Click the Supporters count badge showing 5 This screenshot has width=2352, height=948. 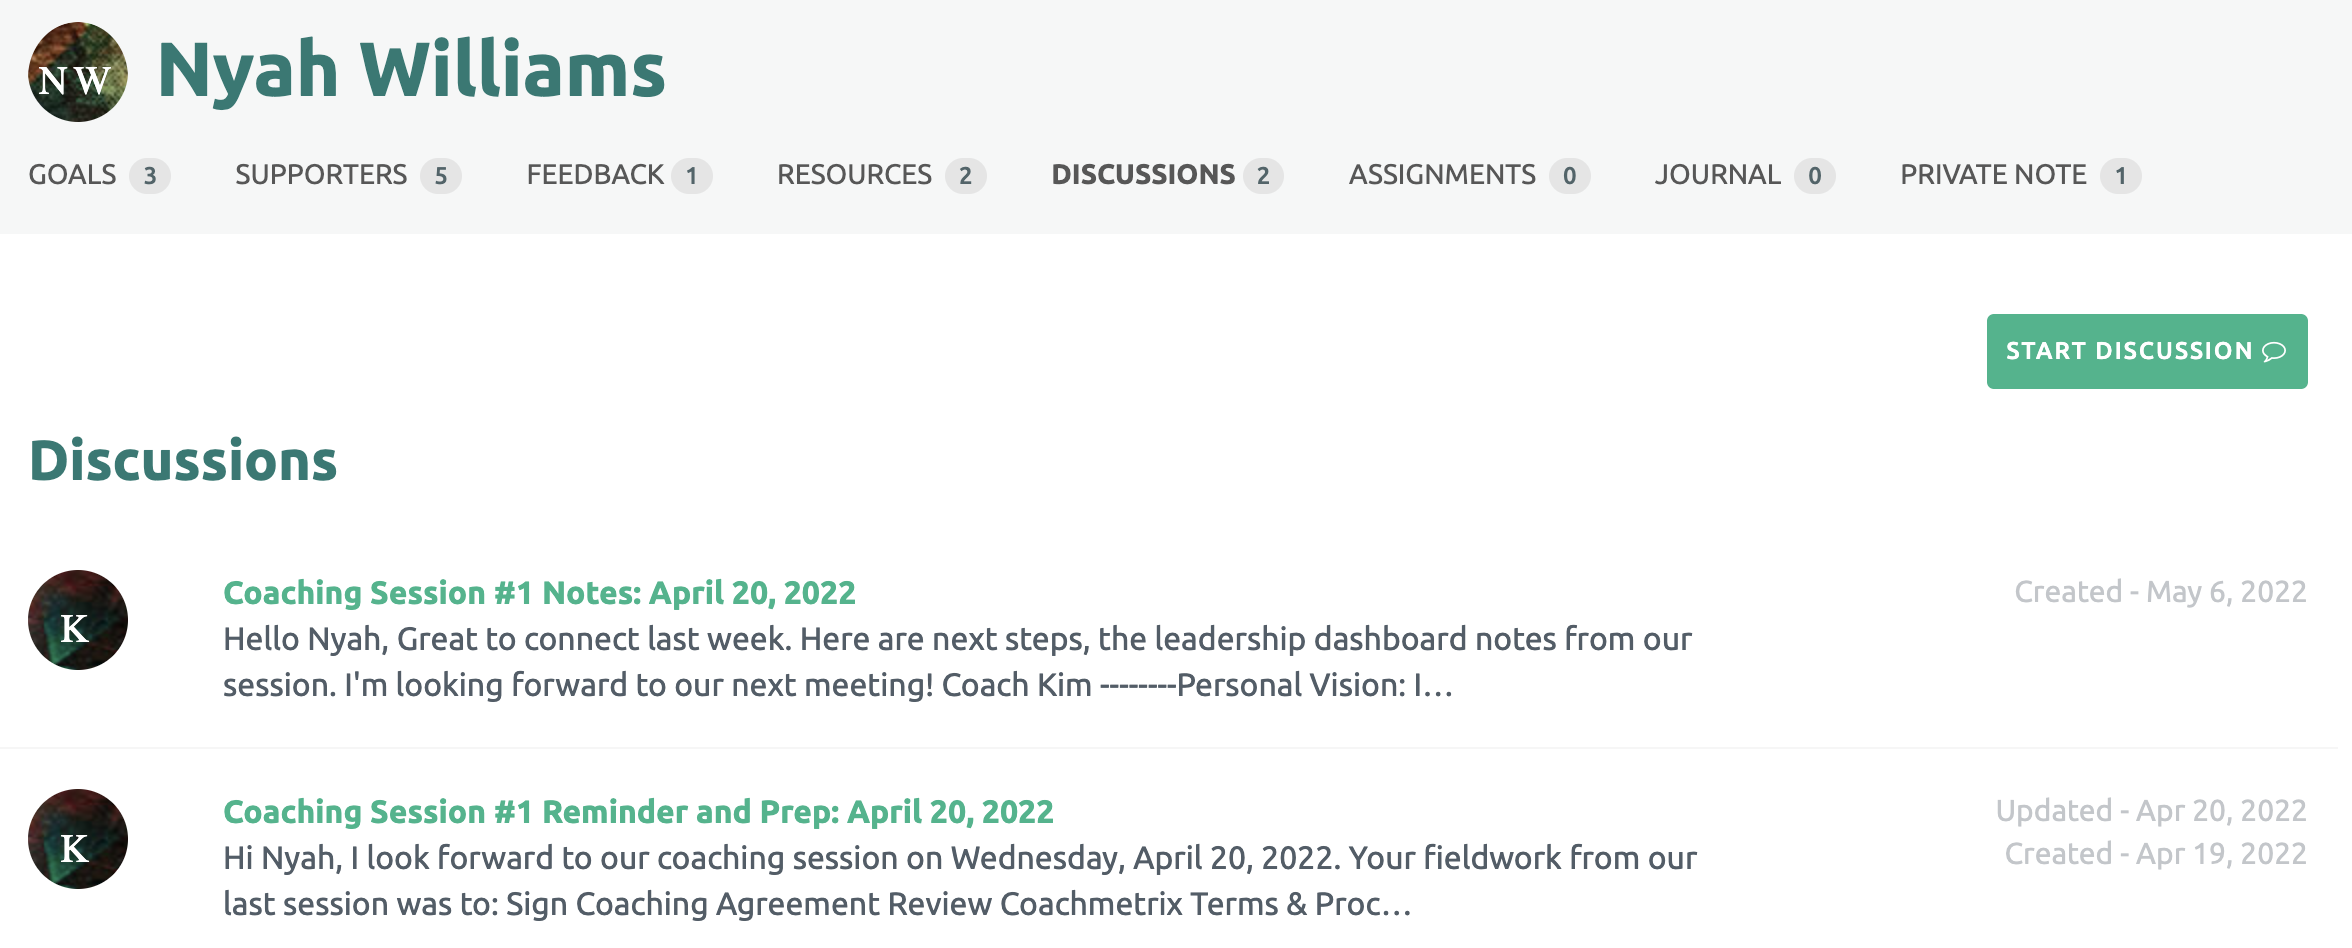[441, 176]
